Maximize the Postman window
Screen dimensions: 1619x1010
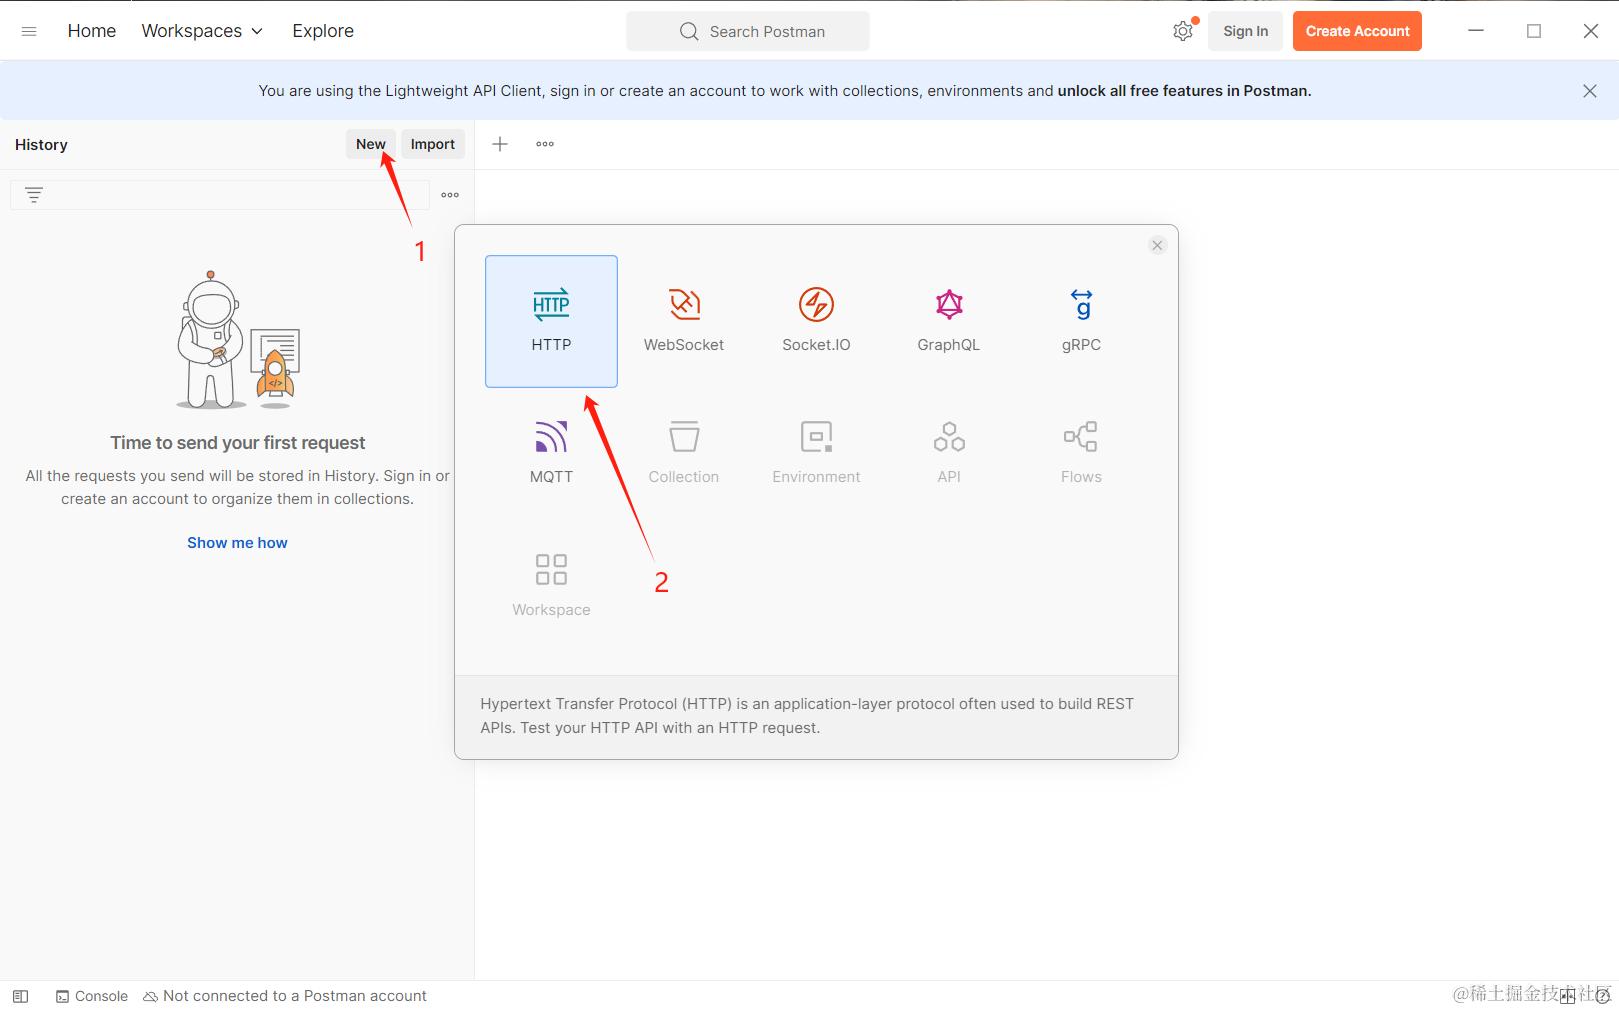pyautogui.click(x=1534, y=31)
